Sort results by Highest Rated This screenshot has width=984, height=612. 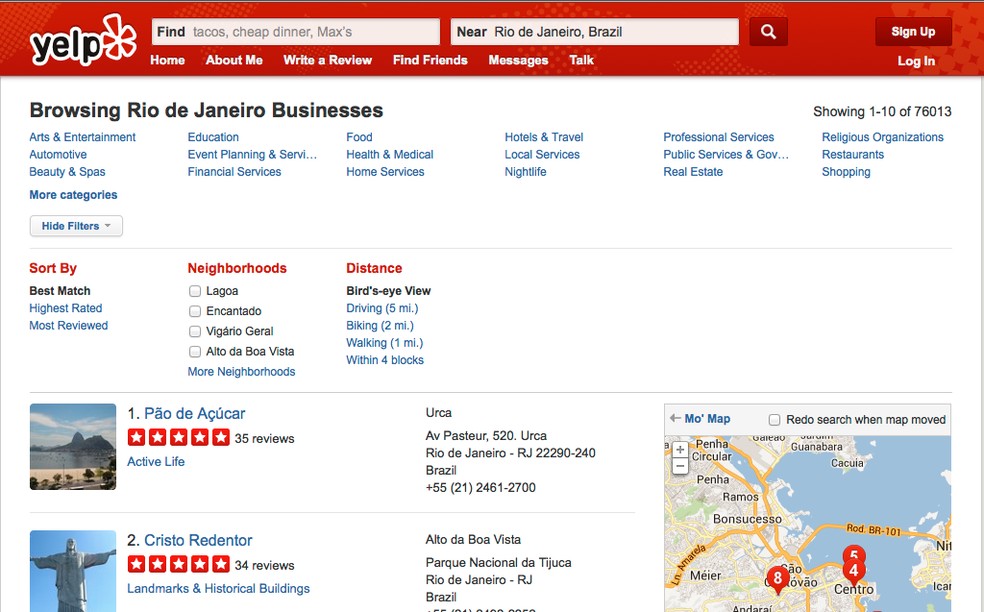(x=65, y=308)
